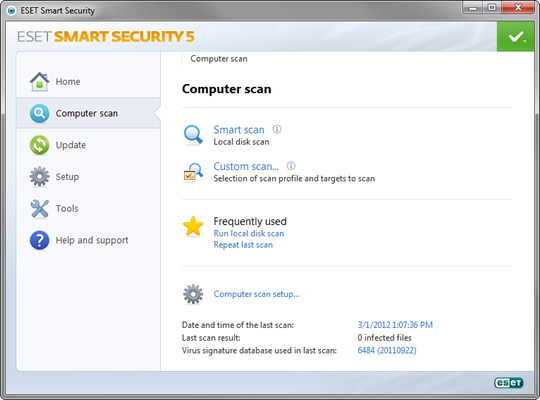The width and height of the screenshot is (540, 400).
Task: Click the 'Frequently used' heading
Action: coord(250,221)
